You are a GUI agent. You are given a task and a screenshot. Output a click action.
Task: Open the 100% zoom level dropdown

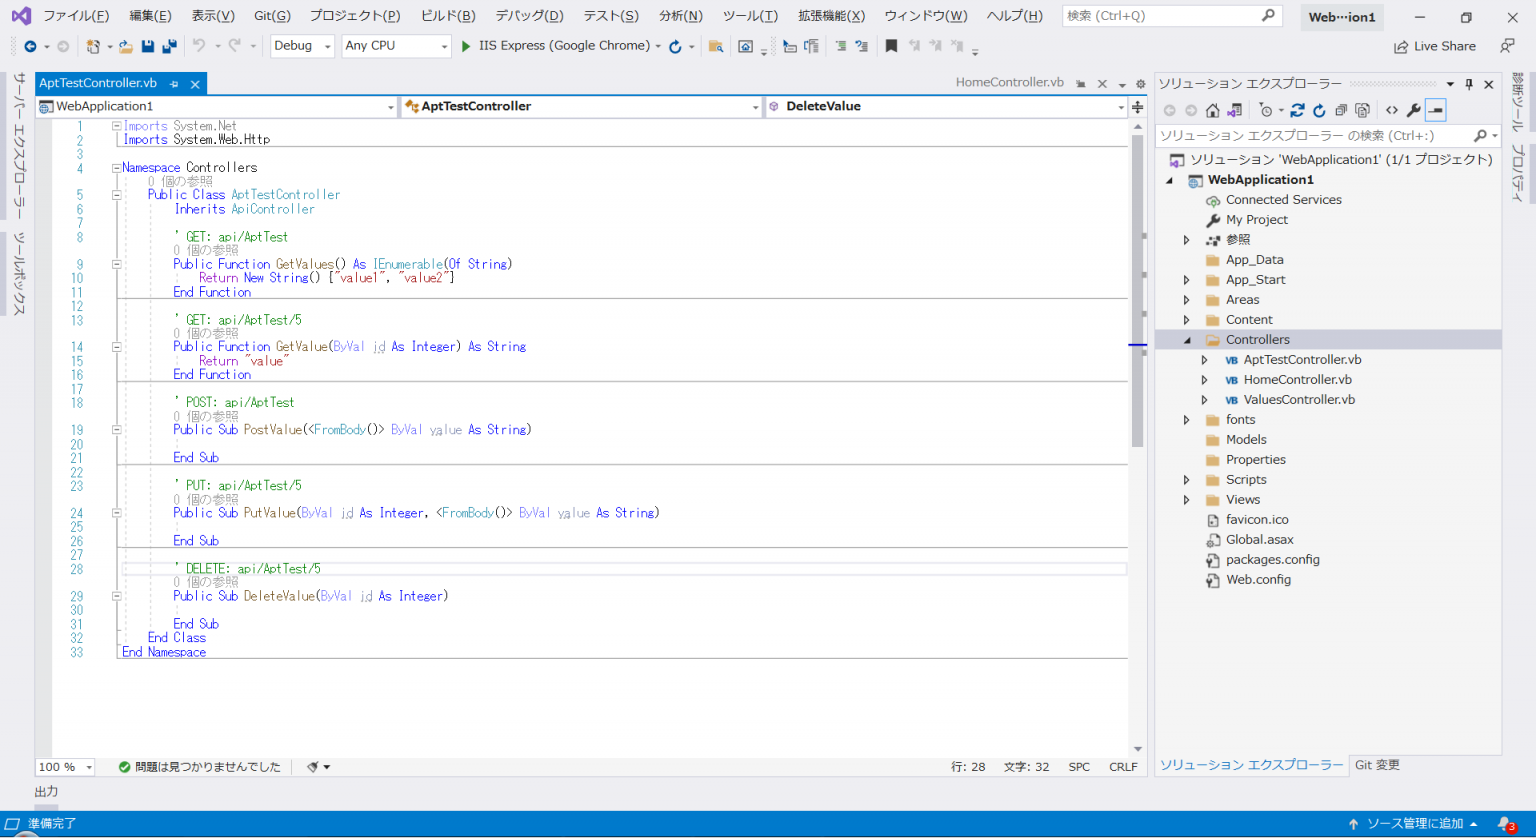click(64, 766)
